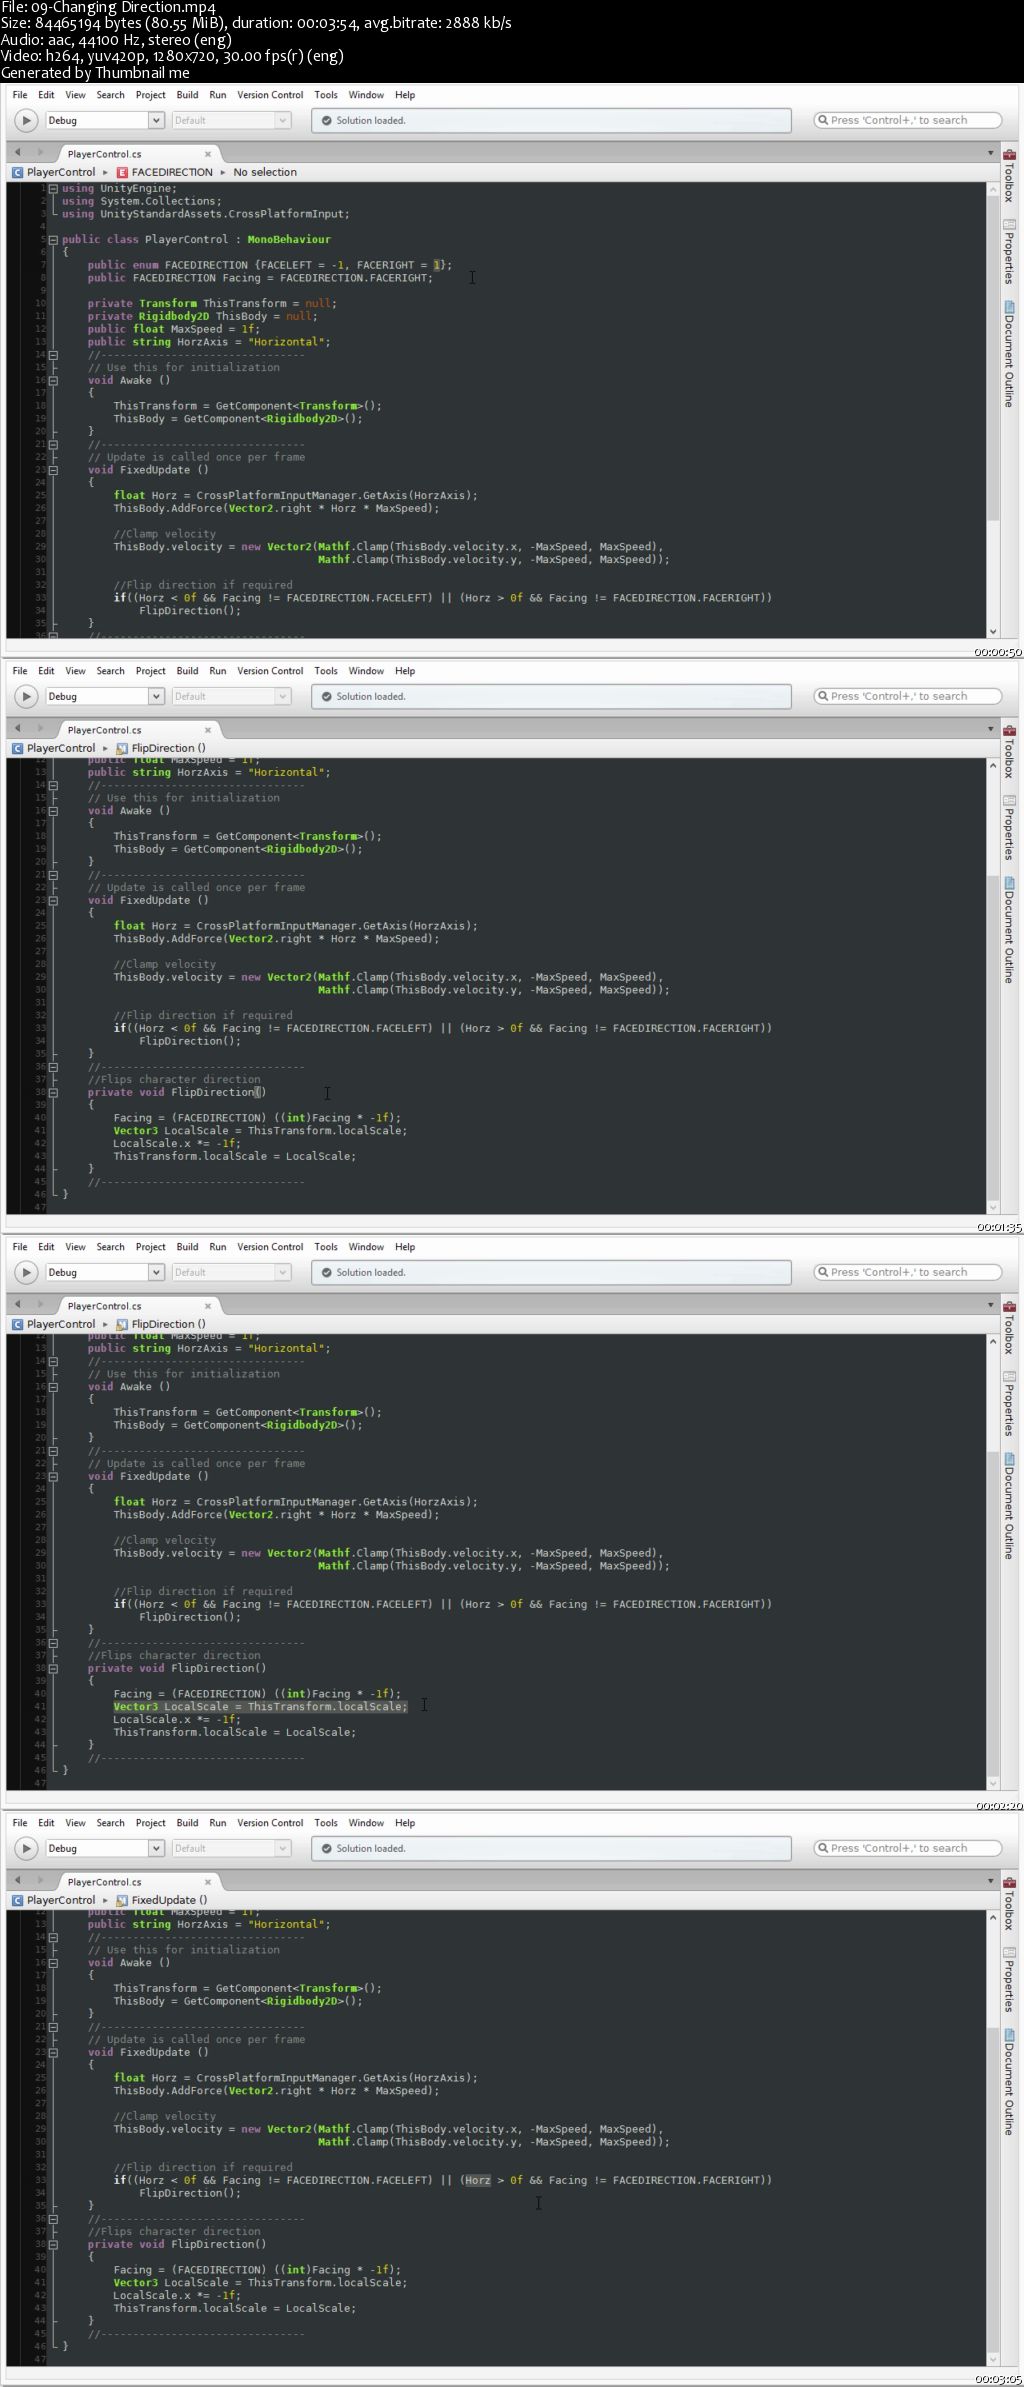Navigate back with the left arrow in the 00:03:05 frame

(17, 1881)
